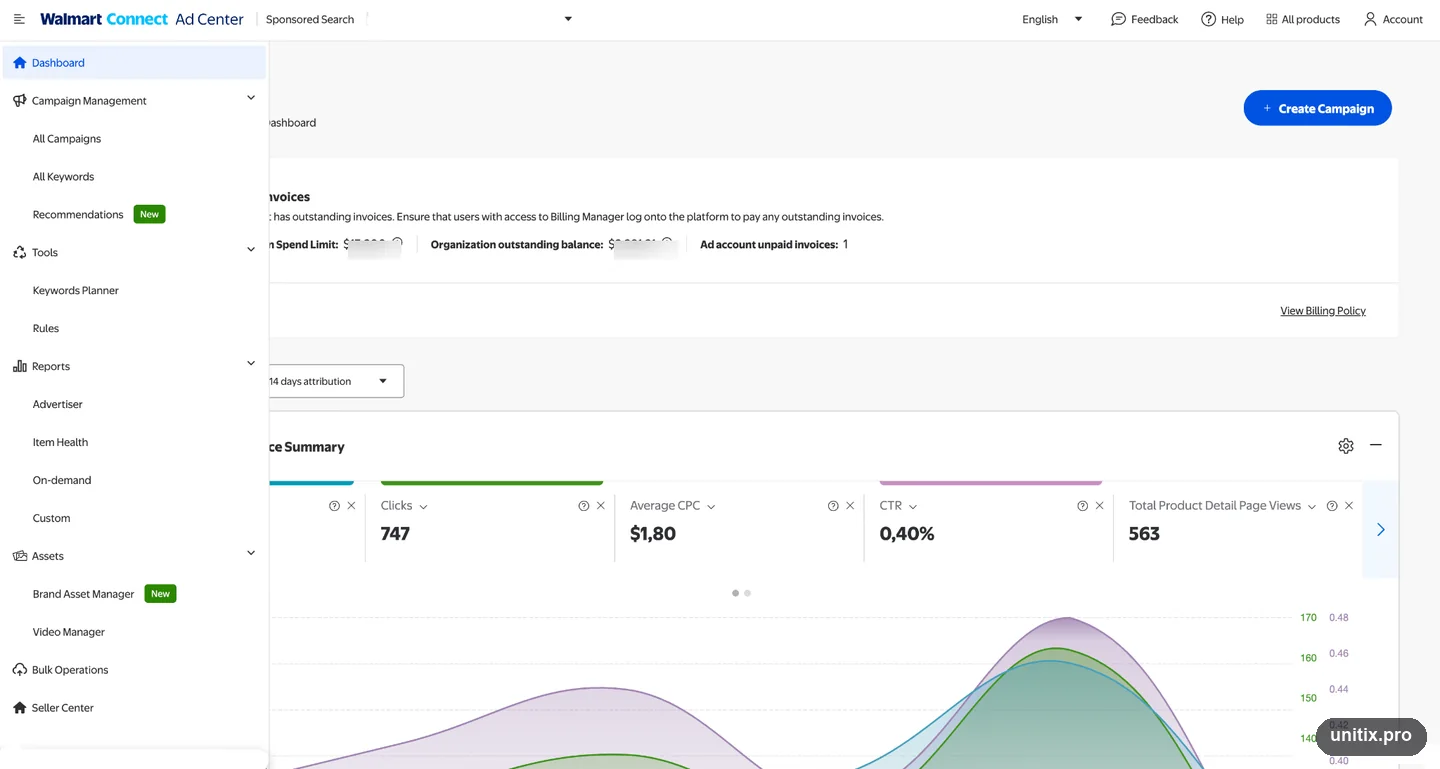Click Total Product Detail Page Views info icon
This screenshot has height=769, width=1440.
pos(1332,506)
